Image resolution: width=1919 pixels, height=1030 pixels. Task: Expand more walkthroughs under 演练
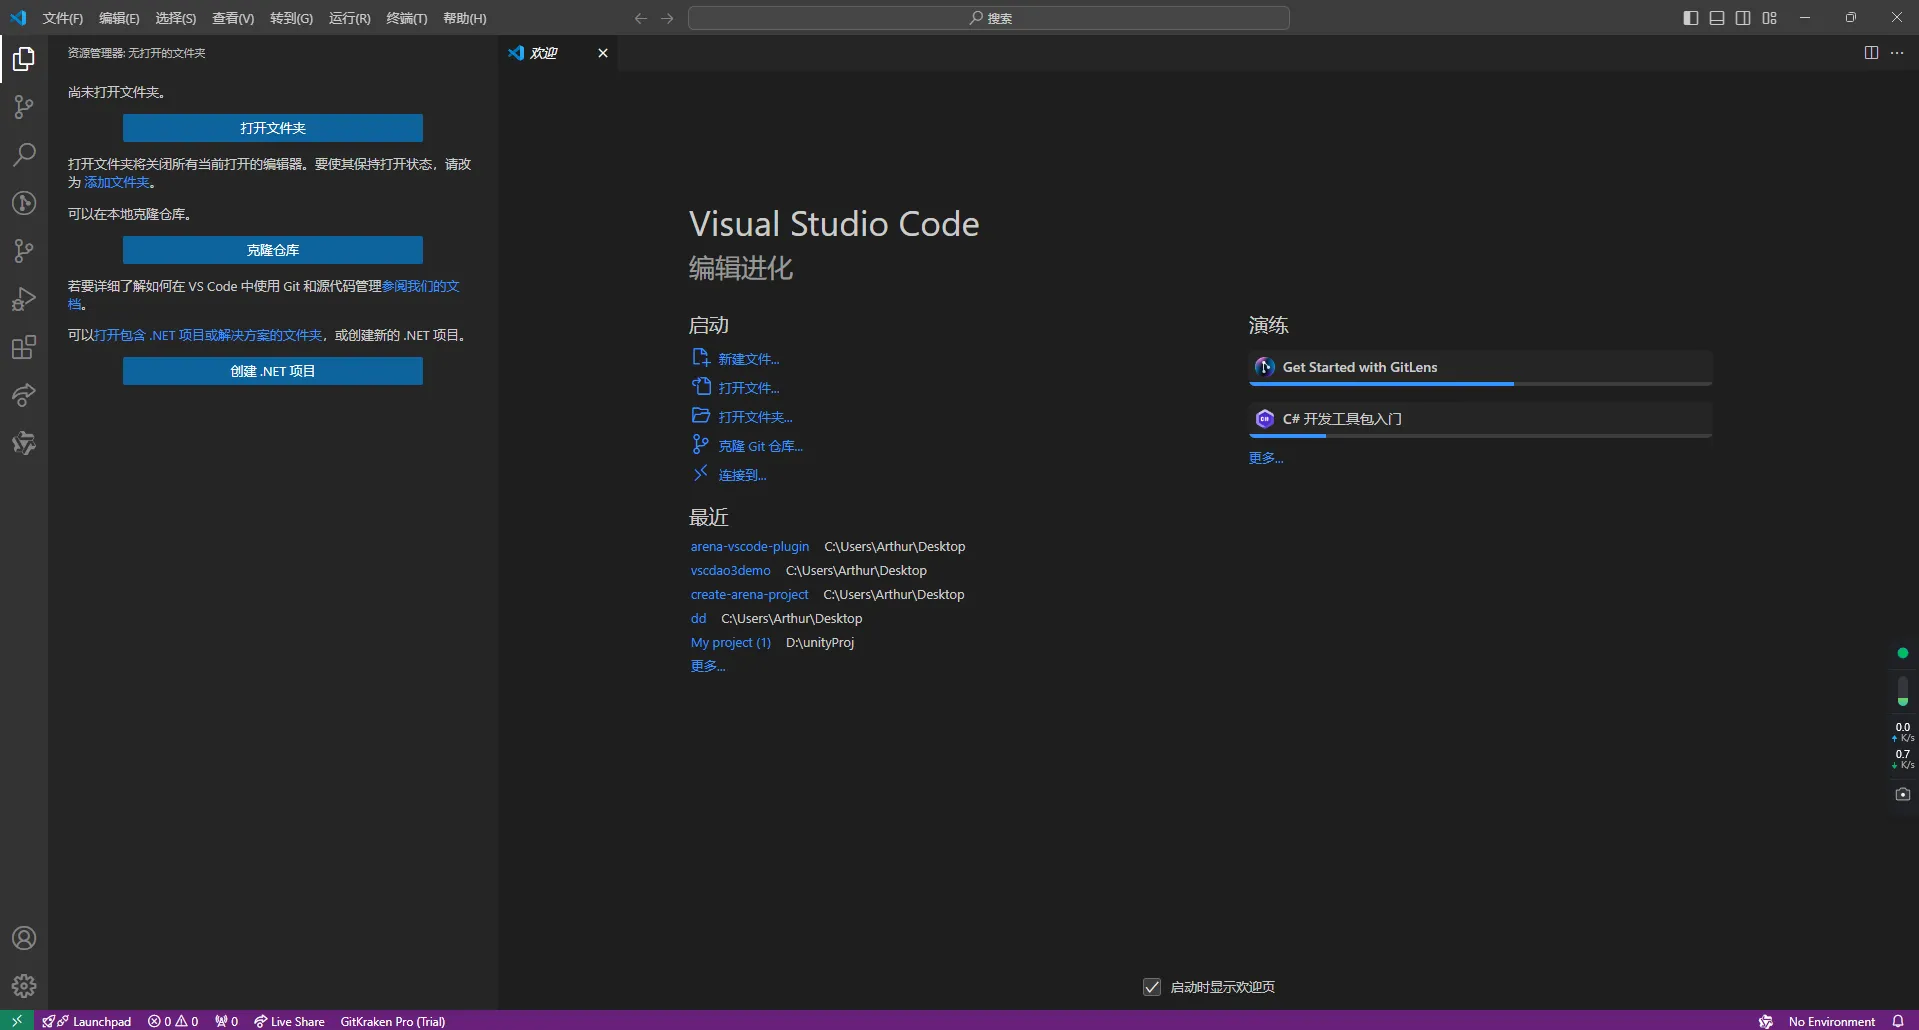pos(1265,458)
